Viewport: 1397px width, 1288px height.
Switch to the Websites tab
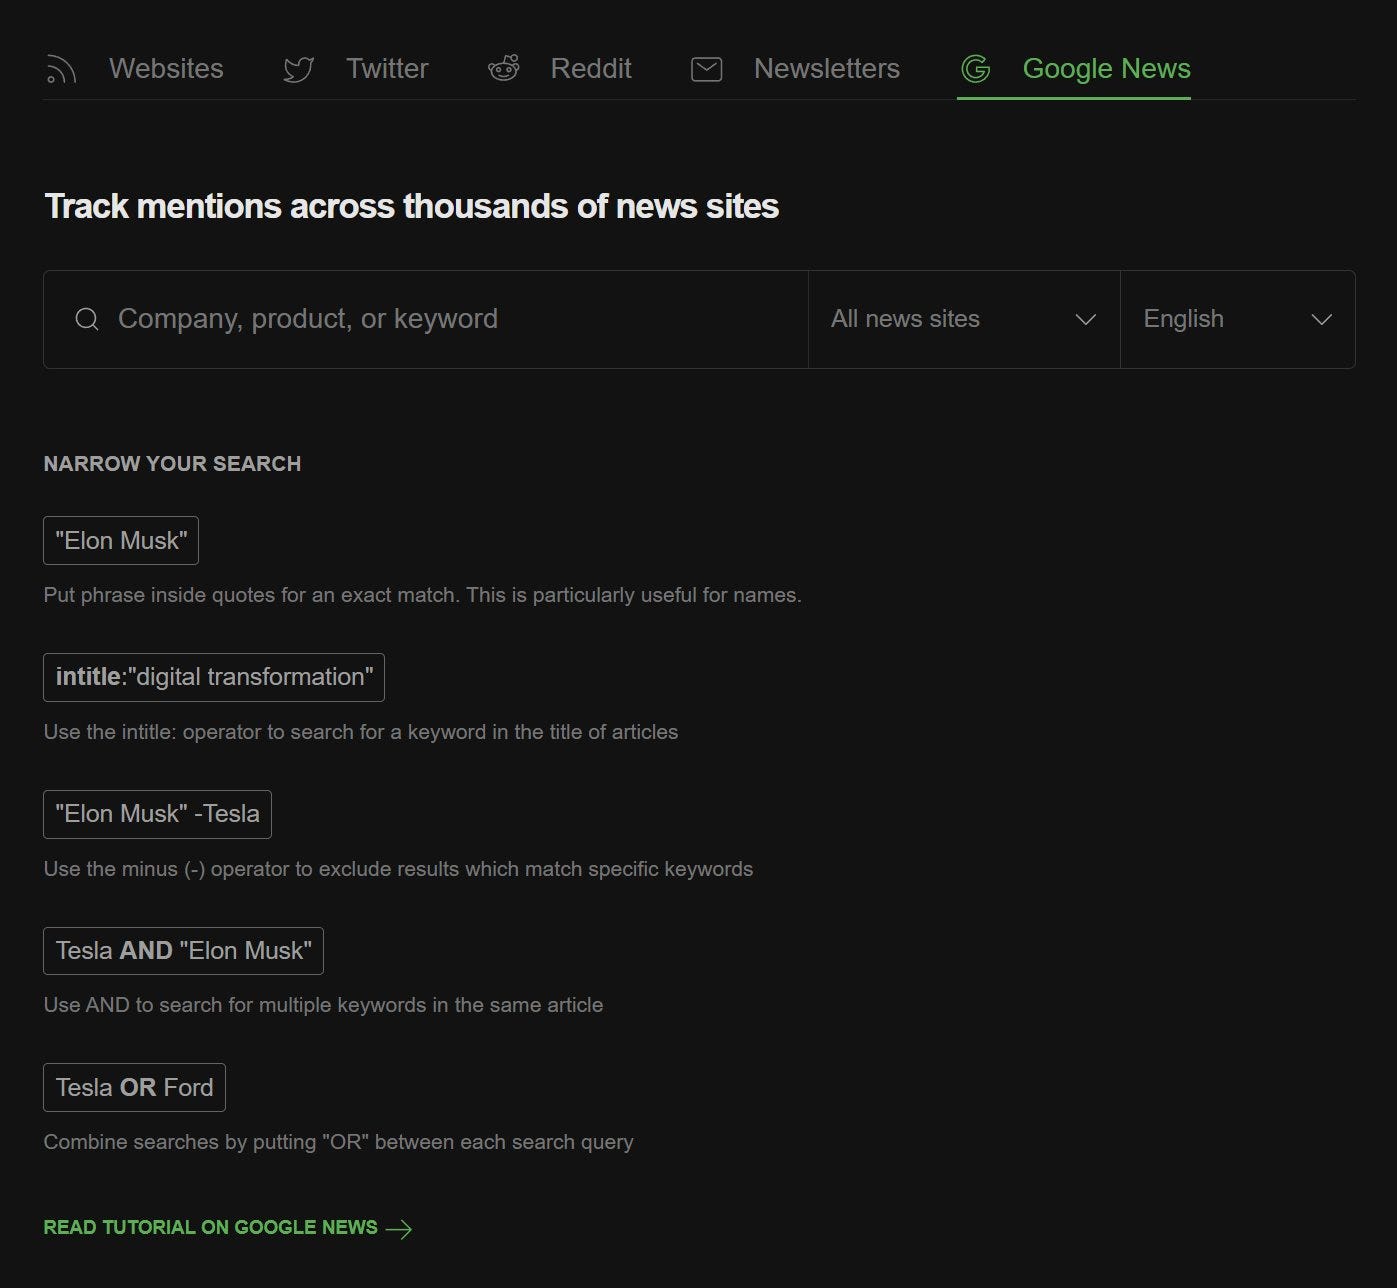click(x=135, y=69)
